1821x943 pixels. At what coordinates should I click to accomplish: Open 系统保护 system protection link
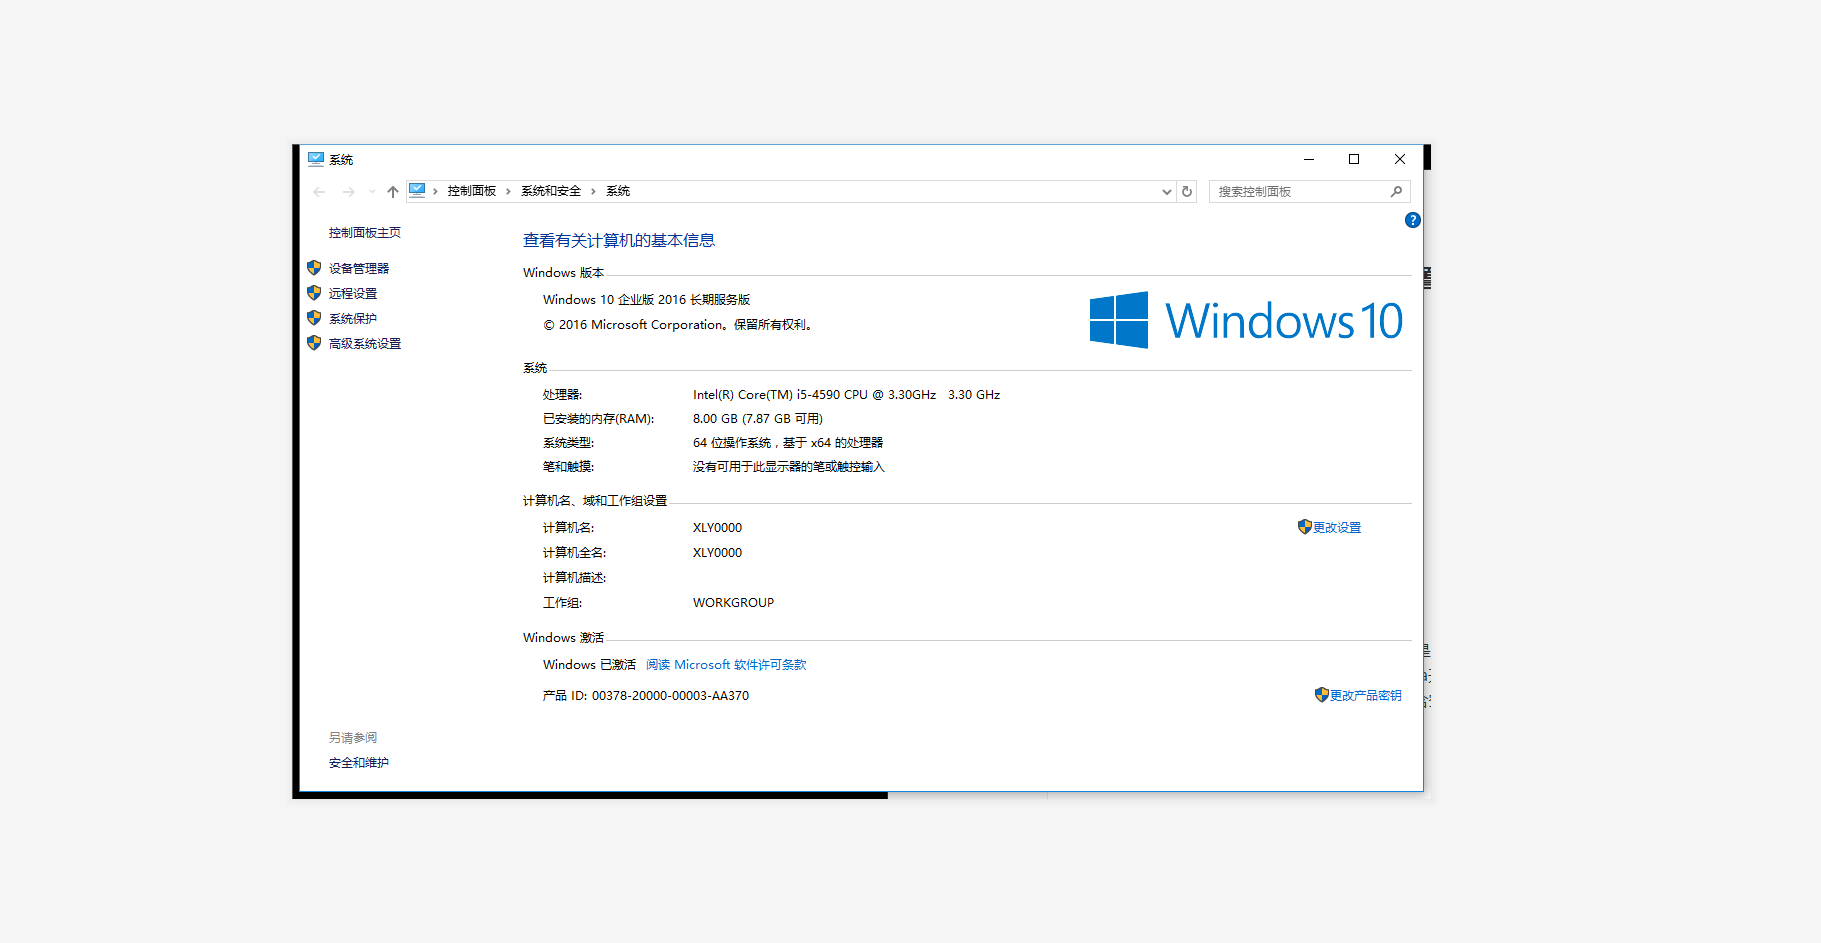pos(353,318)
